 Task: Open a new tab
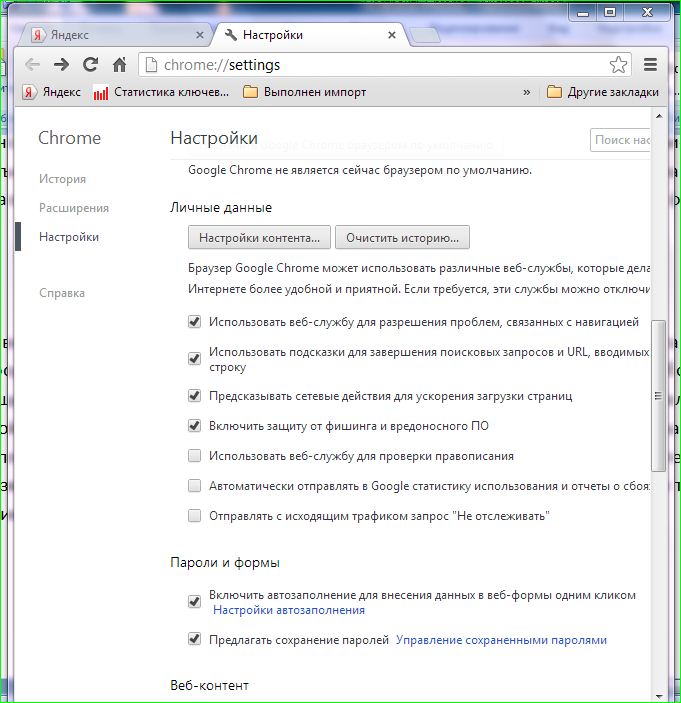(425, 35)
